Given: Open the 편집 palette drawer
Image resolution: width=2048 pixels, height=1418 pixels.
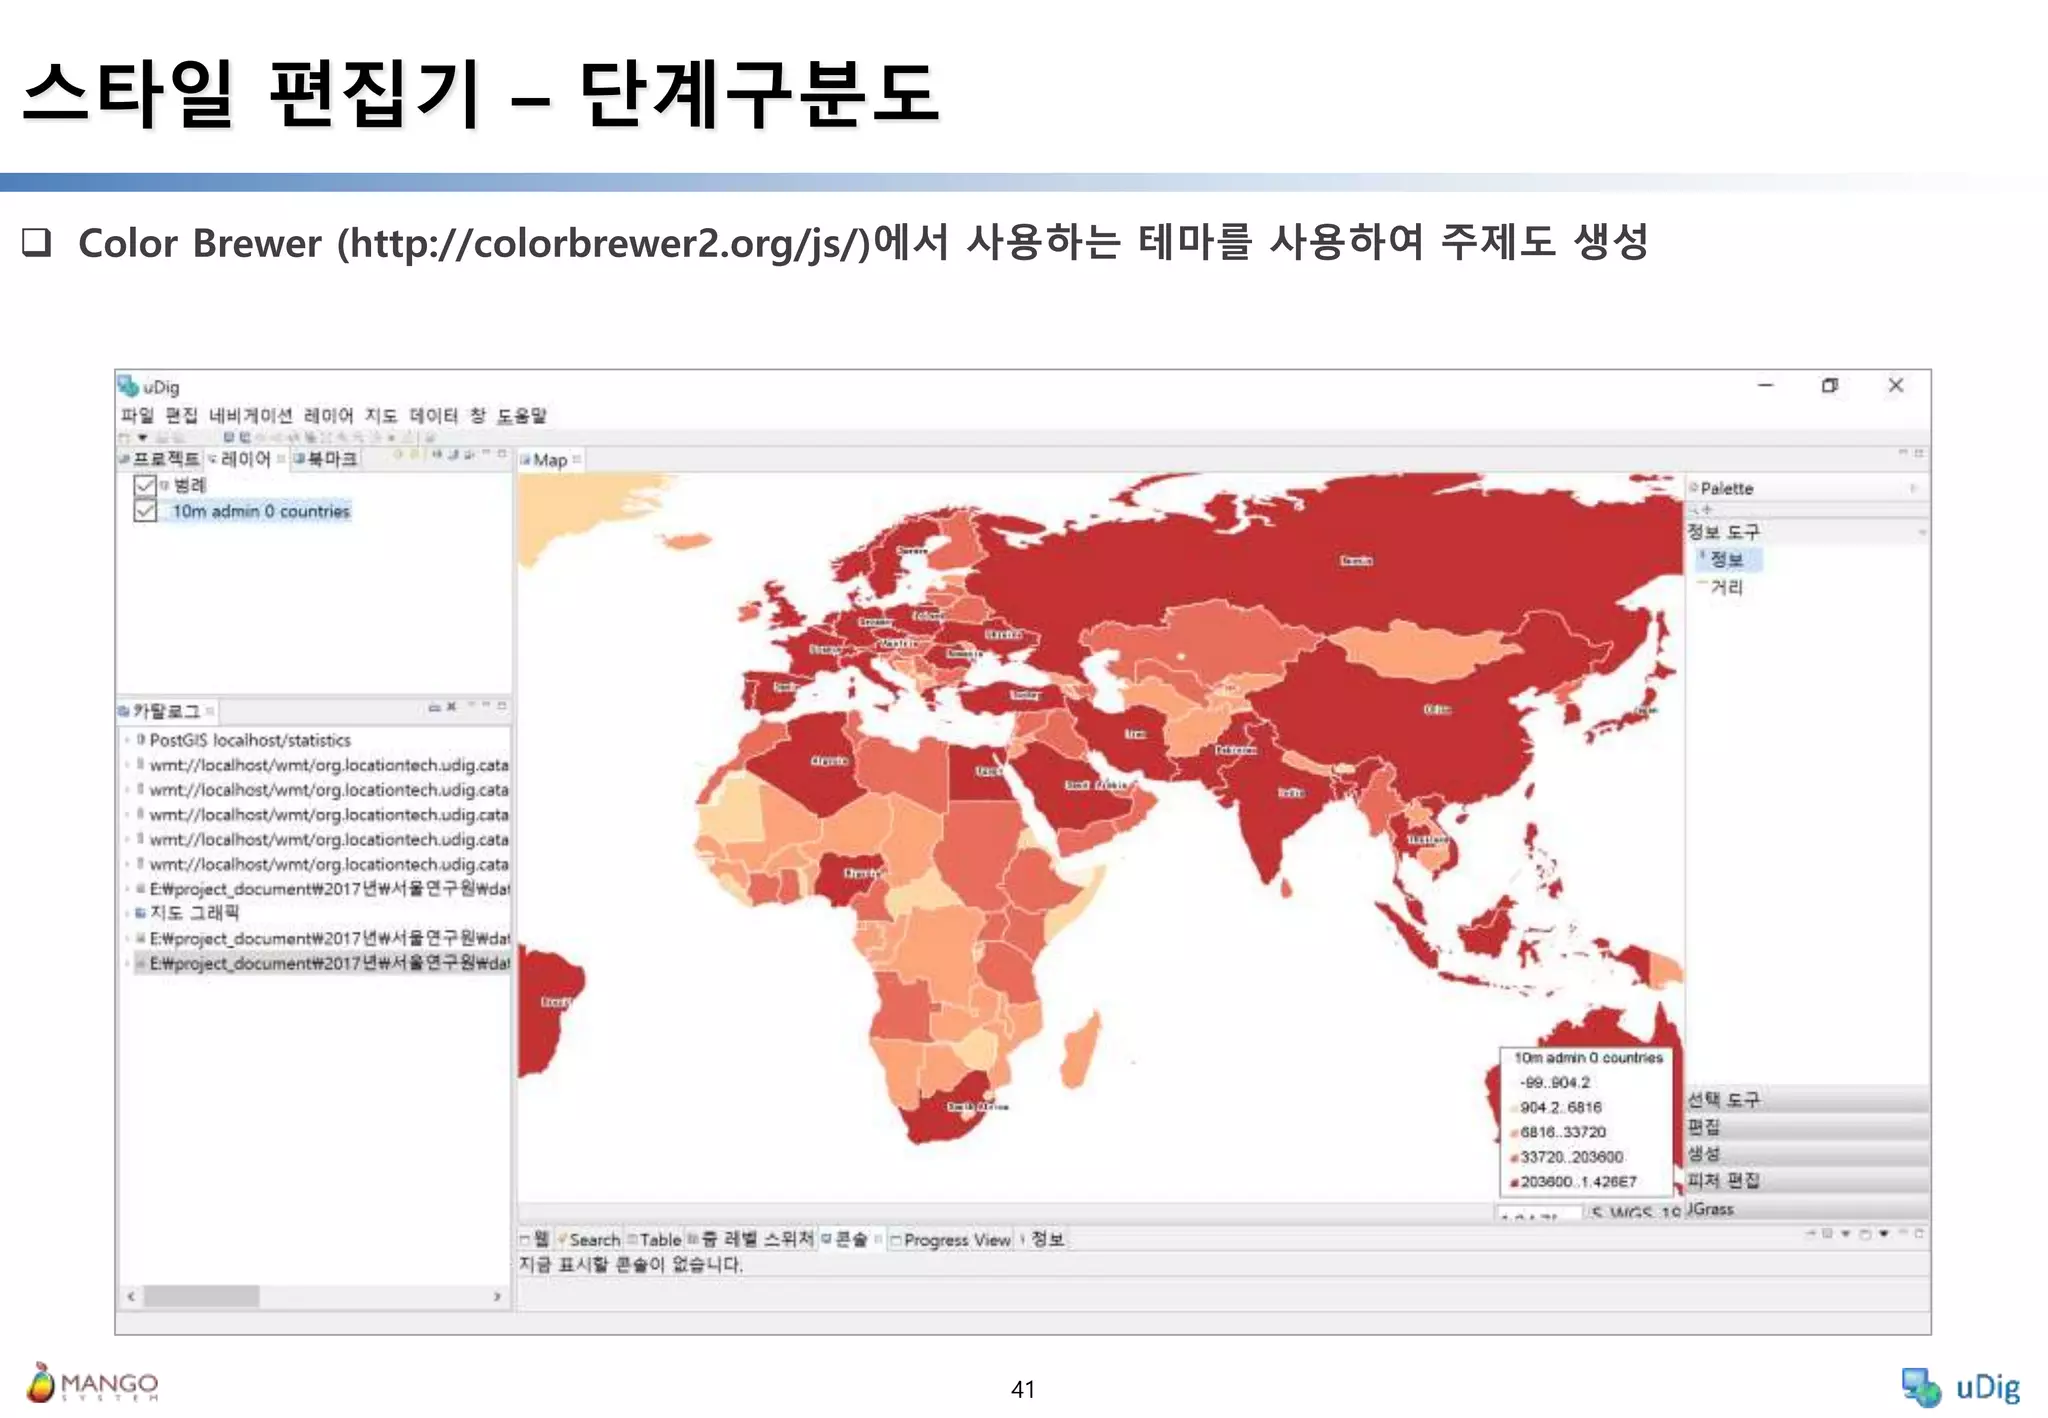Looking at the screenshot, I should pyautogui.click(x=1806, y=1127).
